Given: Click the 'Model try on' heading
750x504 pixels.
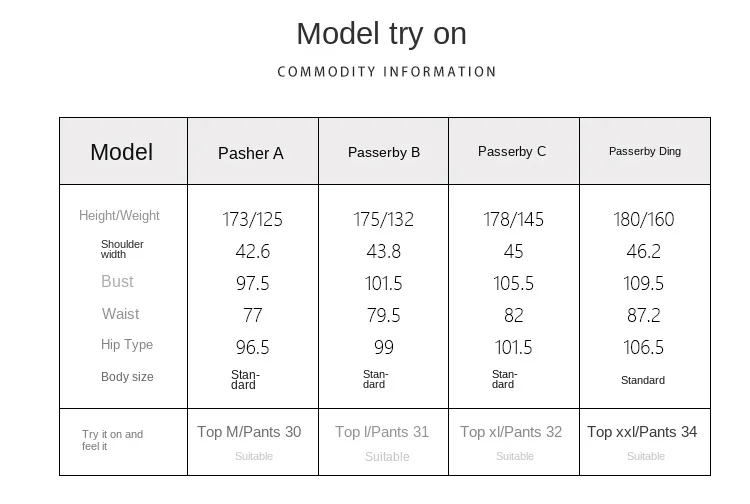Looking at the screenshot, I should (x=381, y=34).
